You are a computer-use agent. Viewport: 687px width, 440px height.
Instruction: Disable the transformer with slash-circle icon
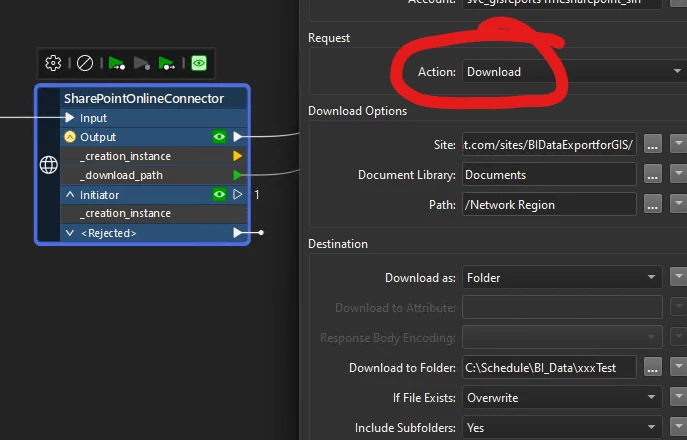(x=85, y=64)
